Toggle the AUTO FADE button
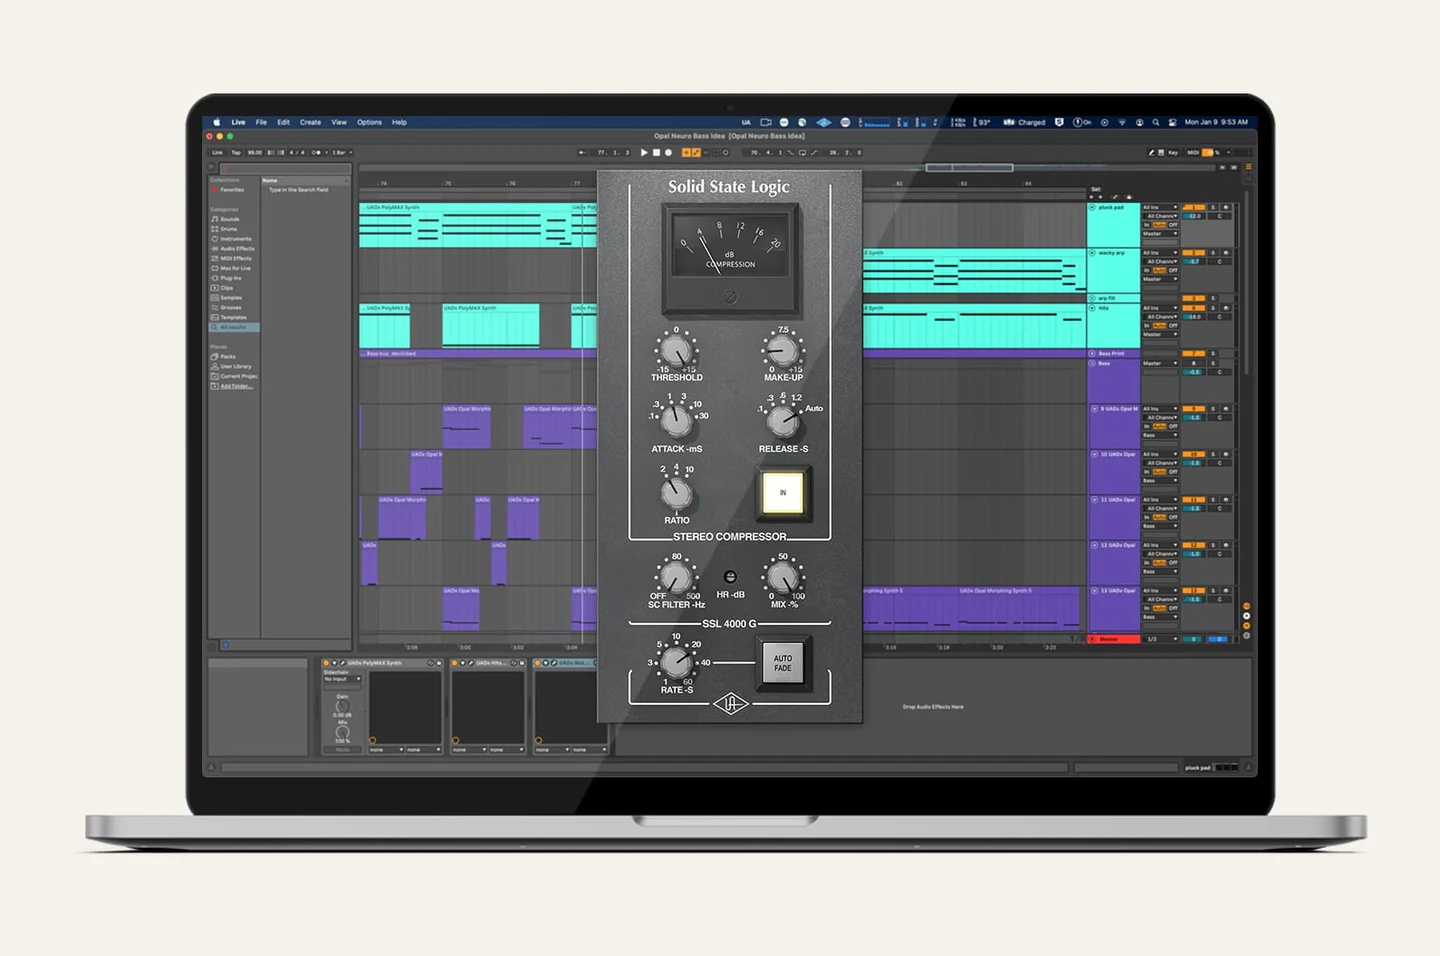 (x=782, y=664)
